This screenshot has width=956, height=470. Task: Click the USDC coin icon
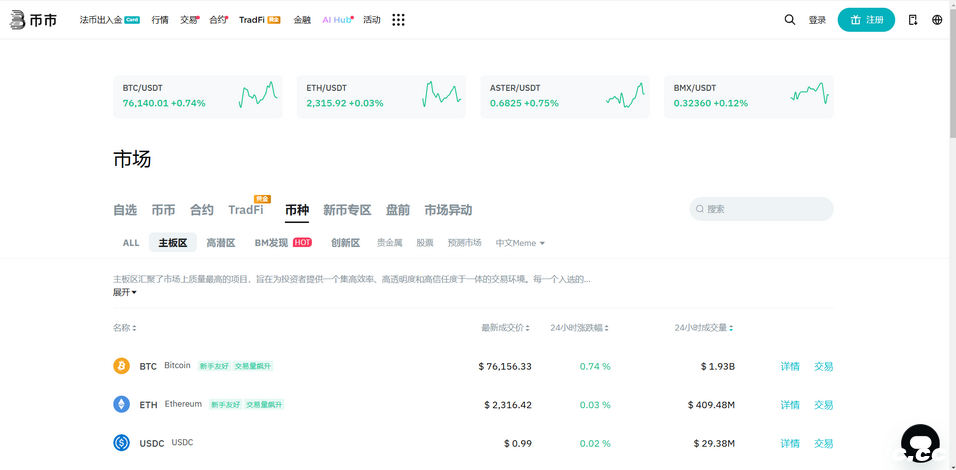[122, 443]
